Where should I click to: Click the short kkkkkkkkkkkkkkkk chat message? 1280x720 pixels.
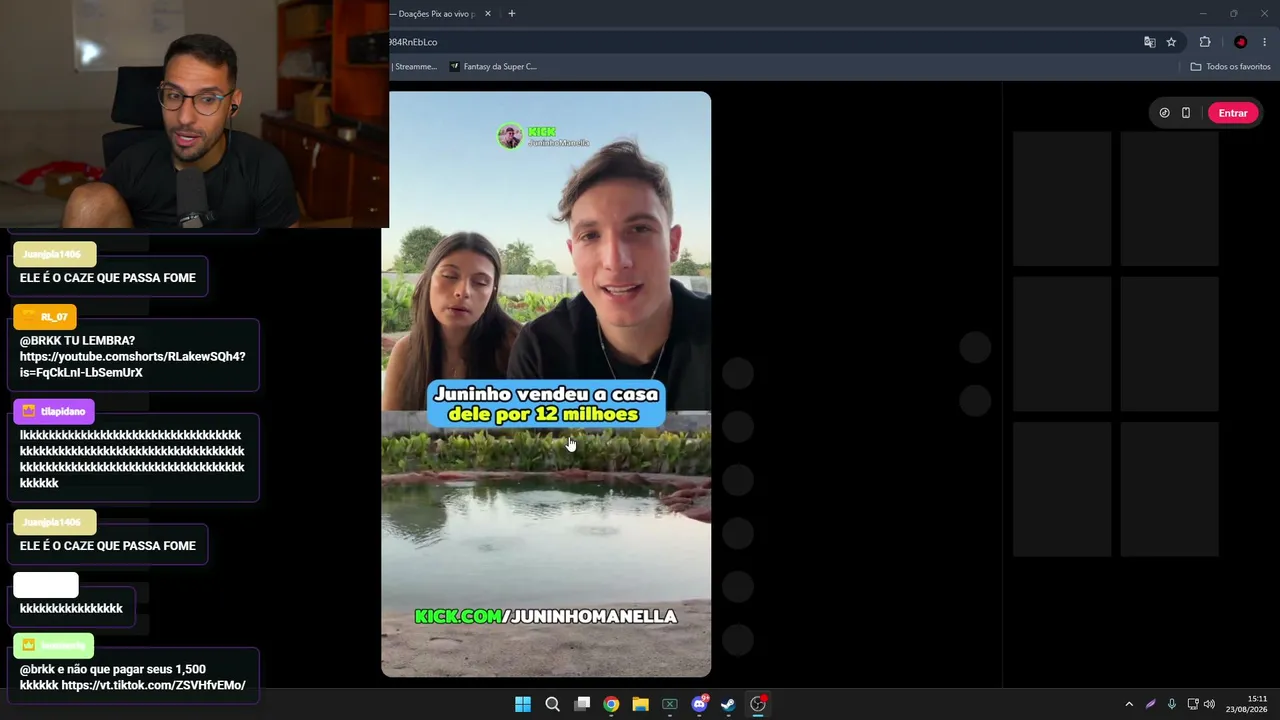pyautogui.click(x=71, y=608)
